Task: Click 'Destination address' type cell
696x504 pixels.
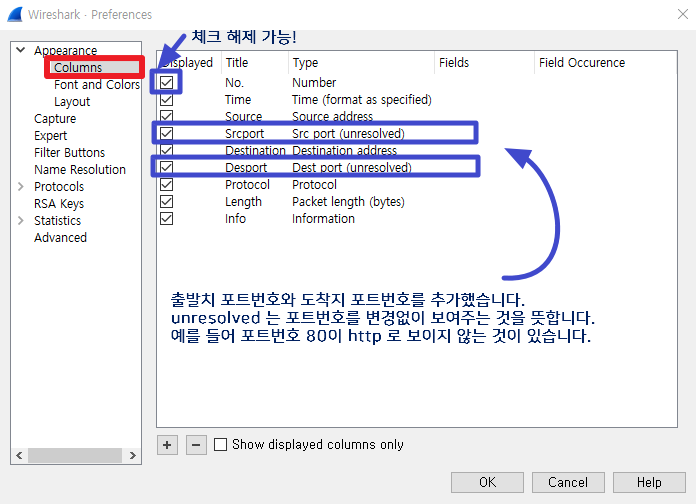Action: [x=344, y=151]
